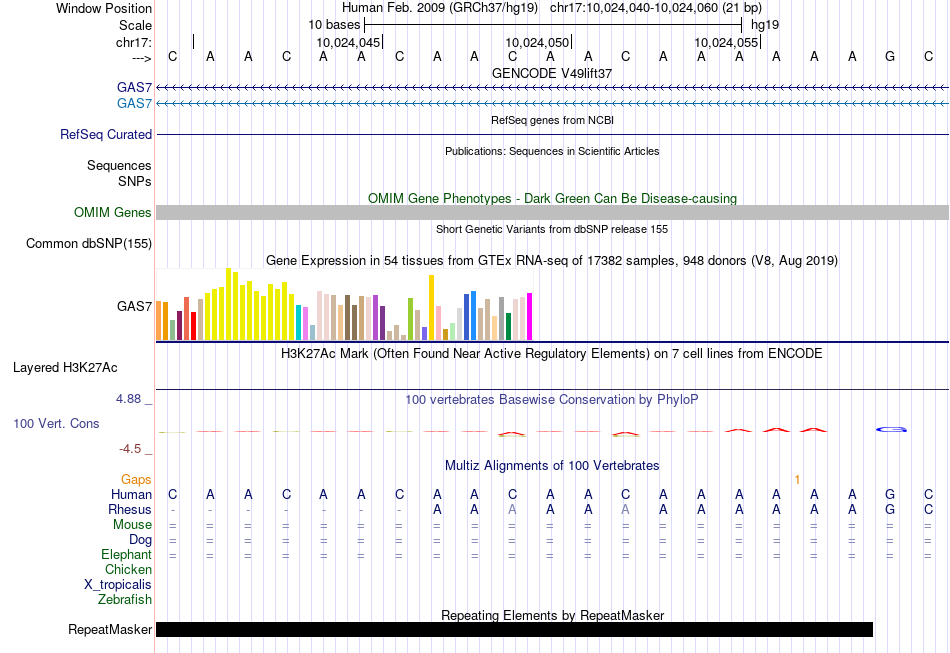Click the Human alignment row label
The image size is (950, 653).
(131, 494)
